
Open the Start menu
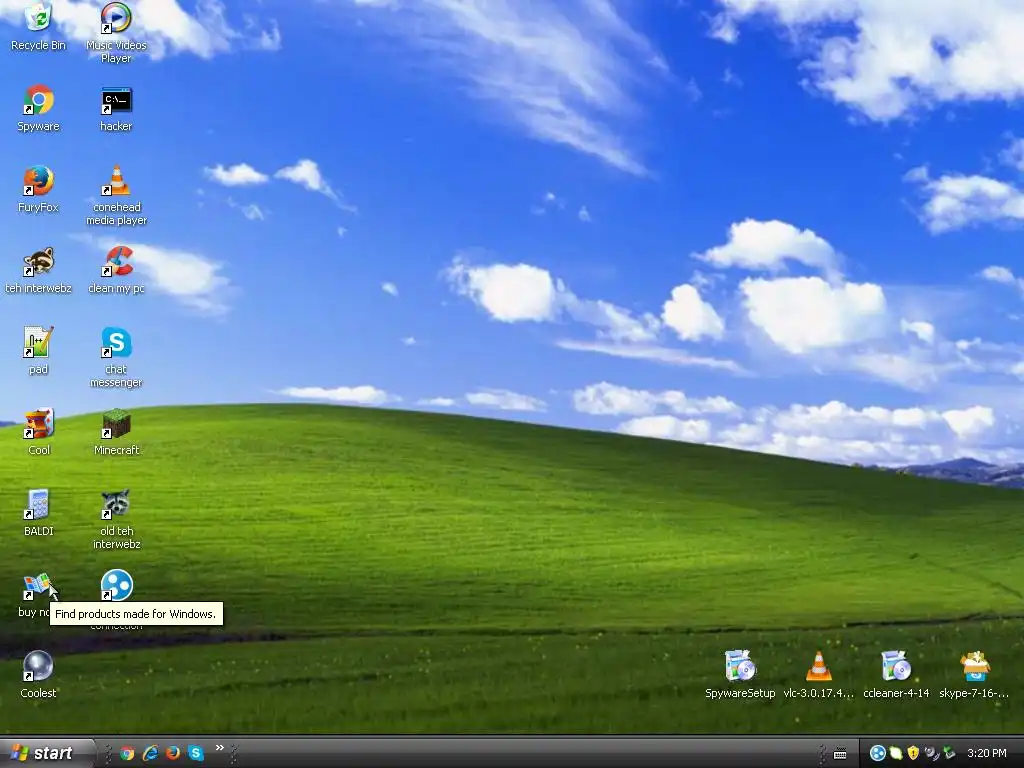(x=46, y=753)
